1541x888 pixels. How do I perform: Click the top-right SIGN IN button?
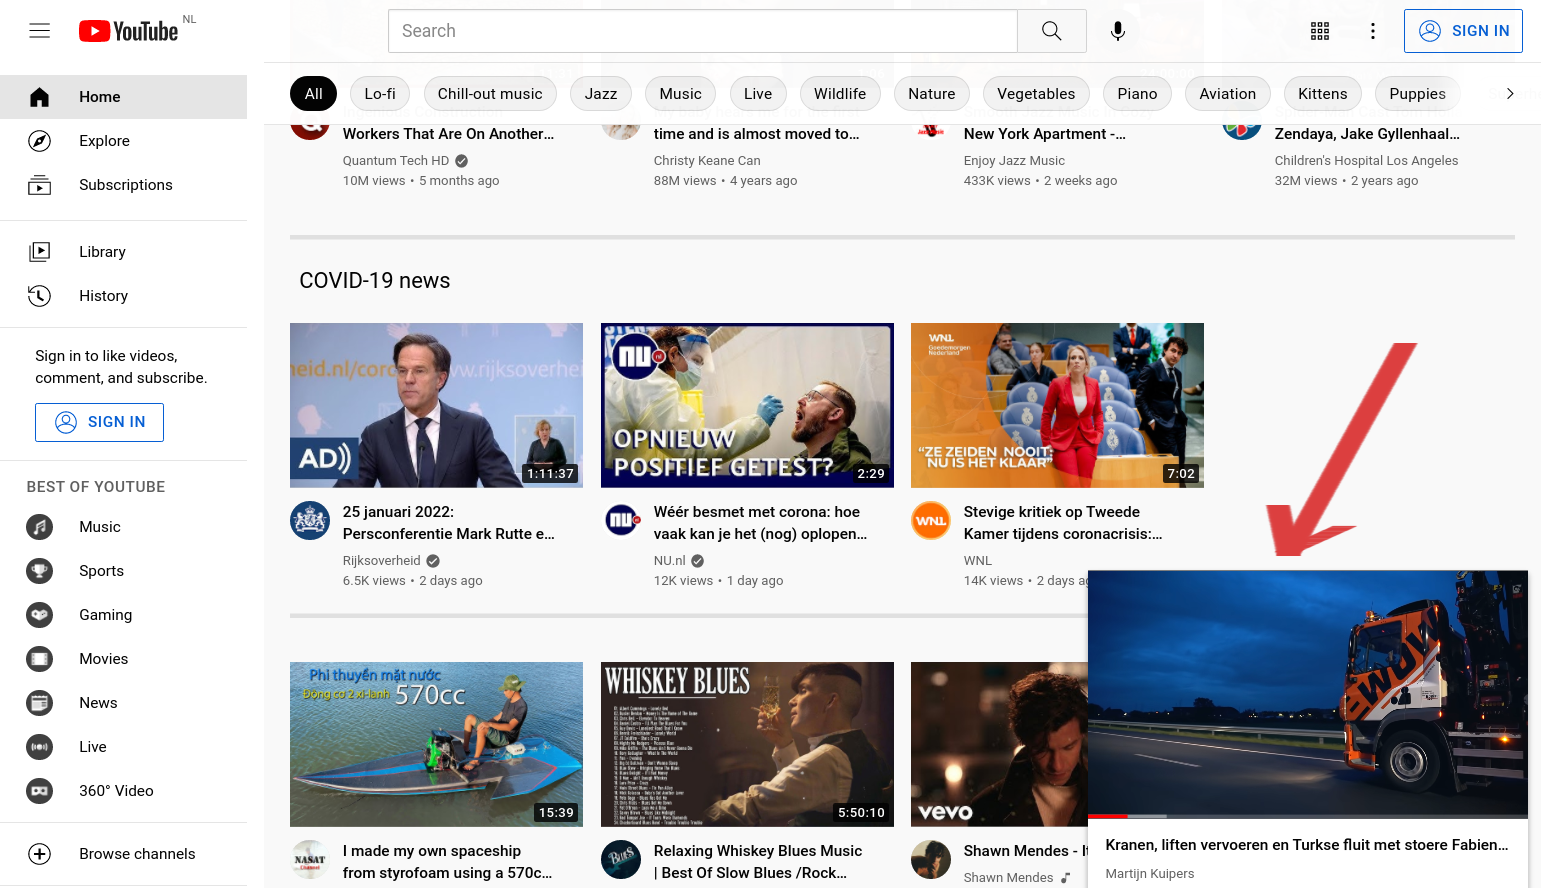point(1463,31)
